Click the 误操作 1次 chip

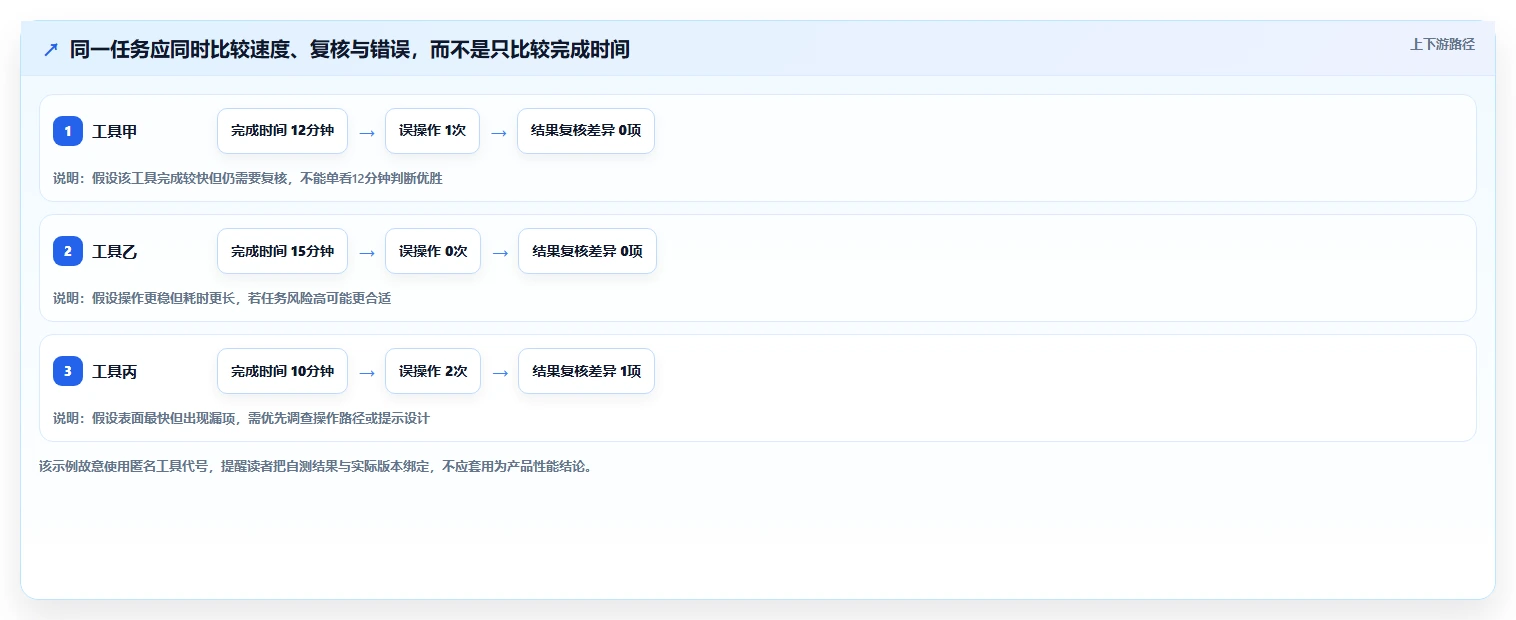tap(432, 131)
